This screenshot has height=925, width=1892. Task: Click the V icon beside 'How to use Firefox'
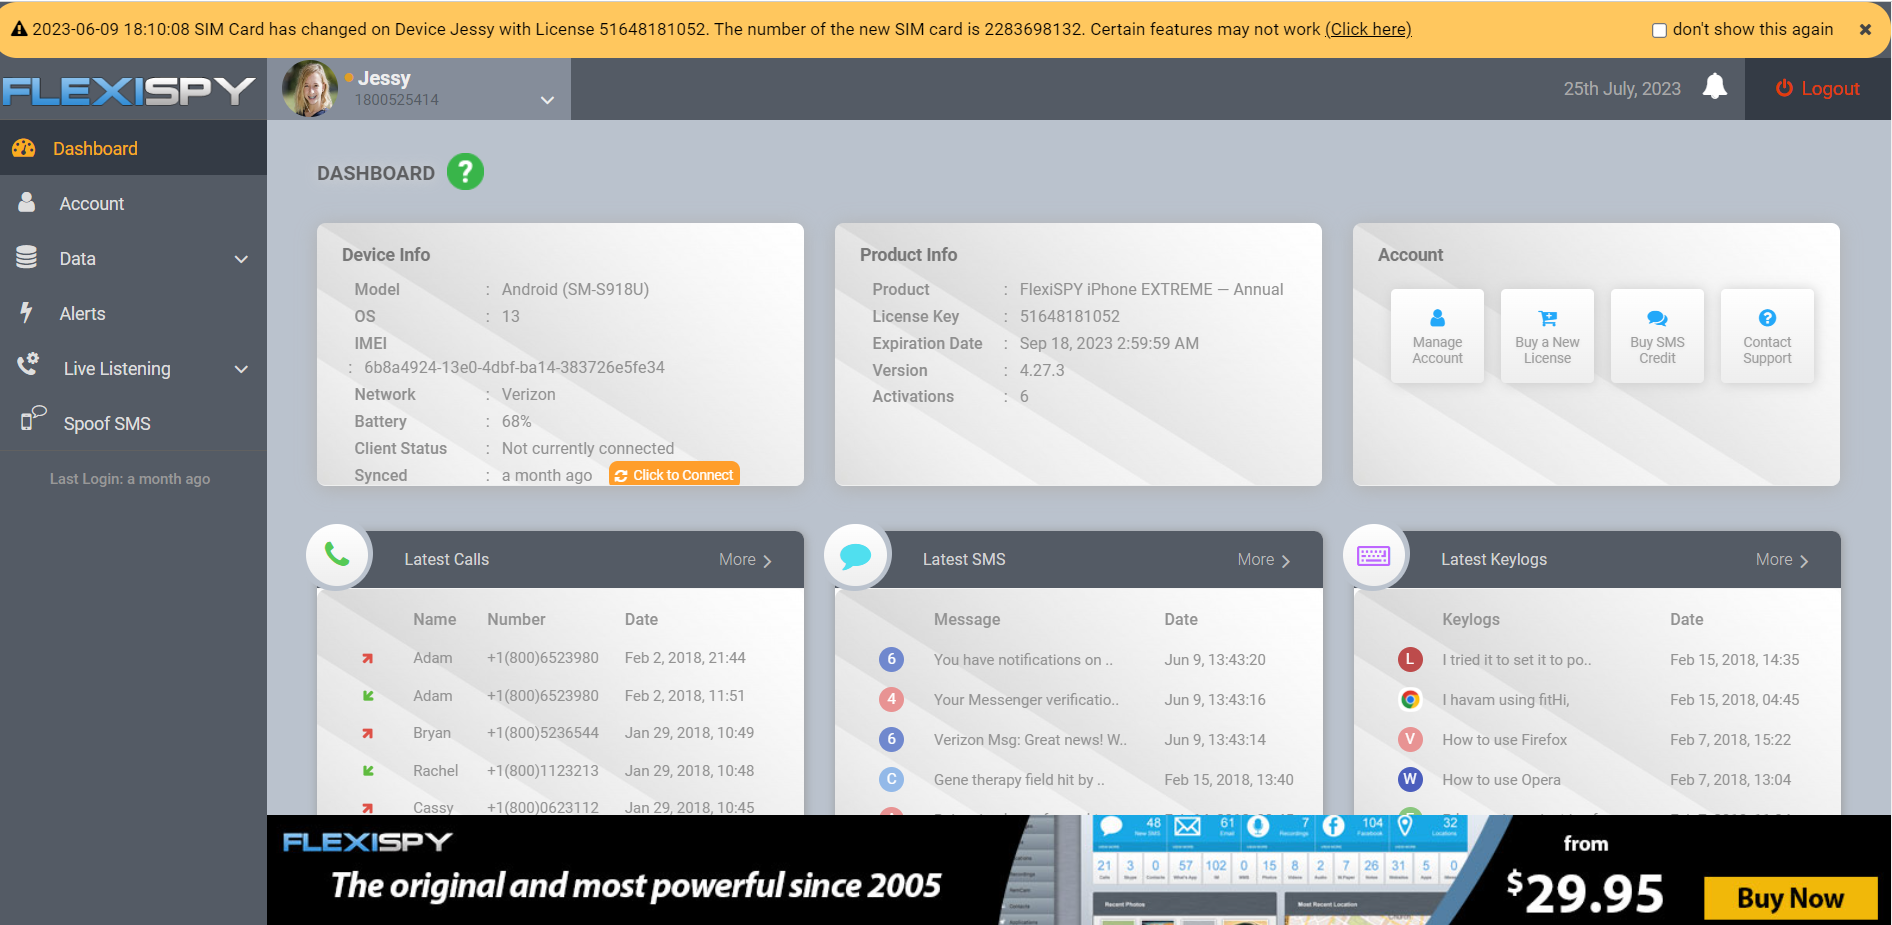[1410, 740]
